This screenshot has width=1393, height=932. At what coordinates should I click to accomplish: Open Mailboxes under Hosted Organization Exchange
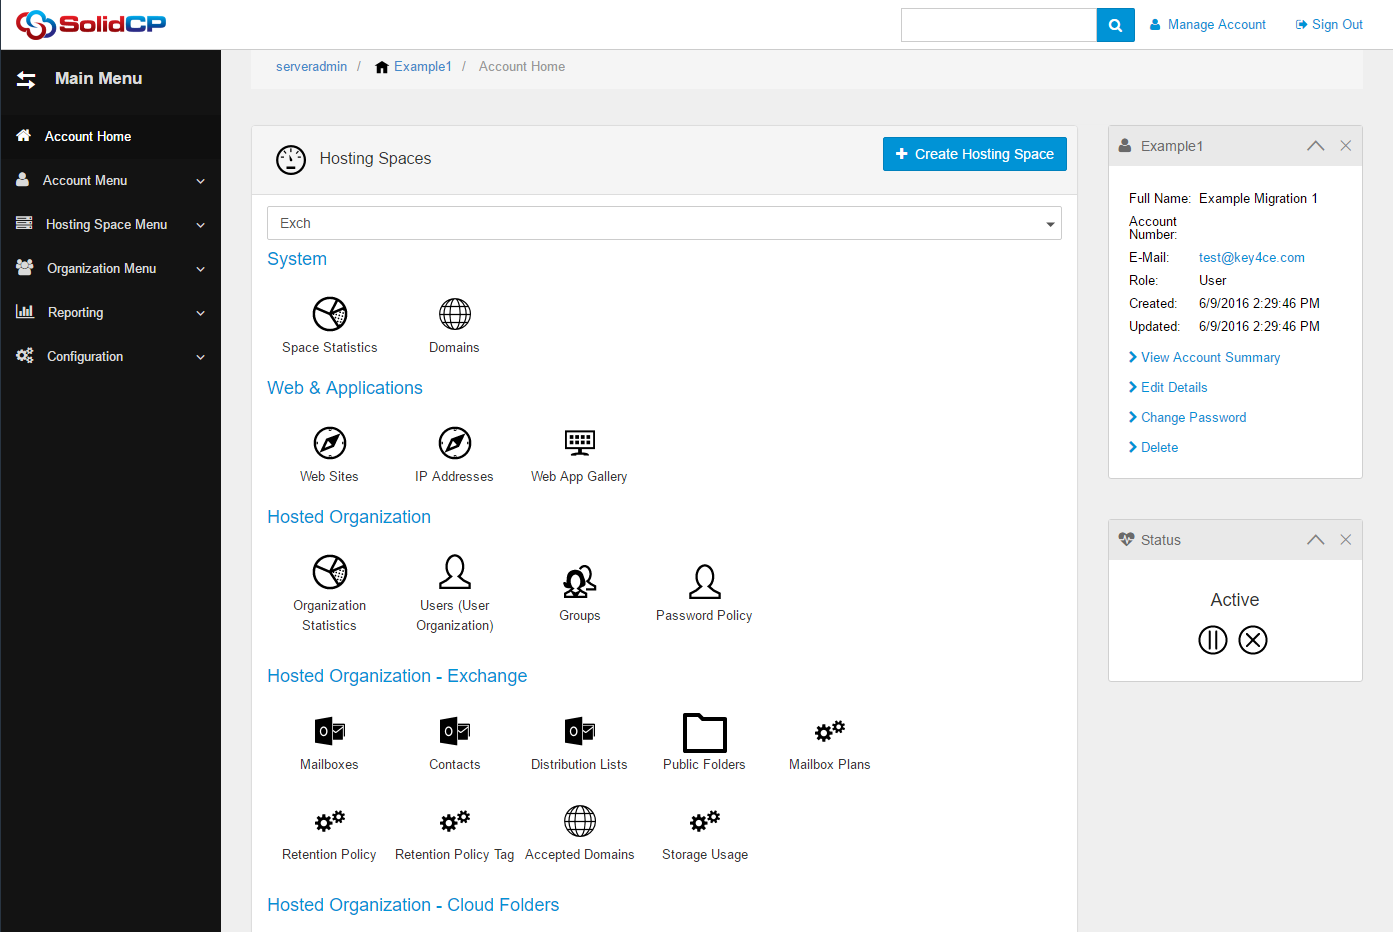pyautogui.click(x=329, y=741)
